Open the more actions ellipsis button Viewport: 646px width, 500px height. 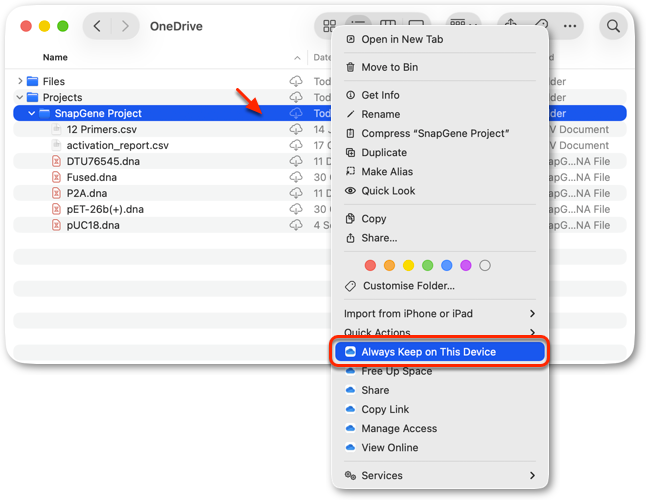[570, 26]
